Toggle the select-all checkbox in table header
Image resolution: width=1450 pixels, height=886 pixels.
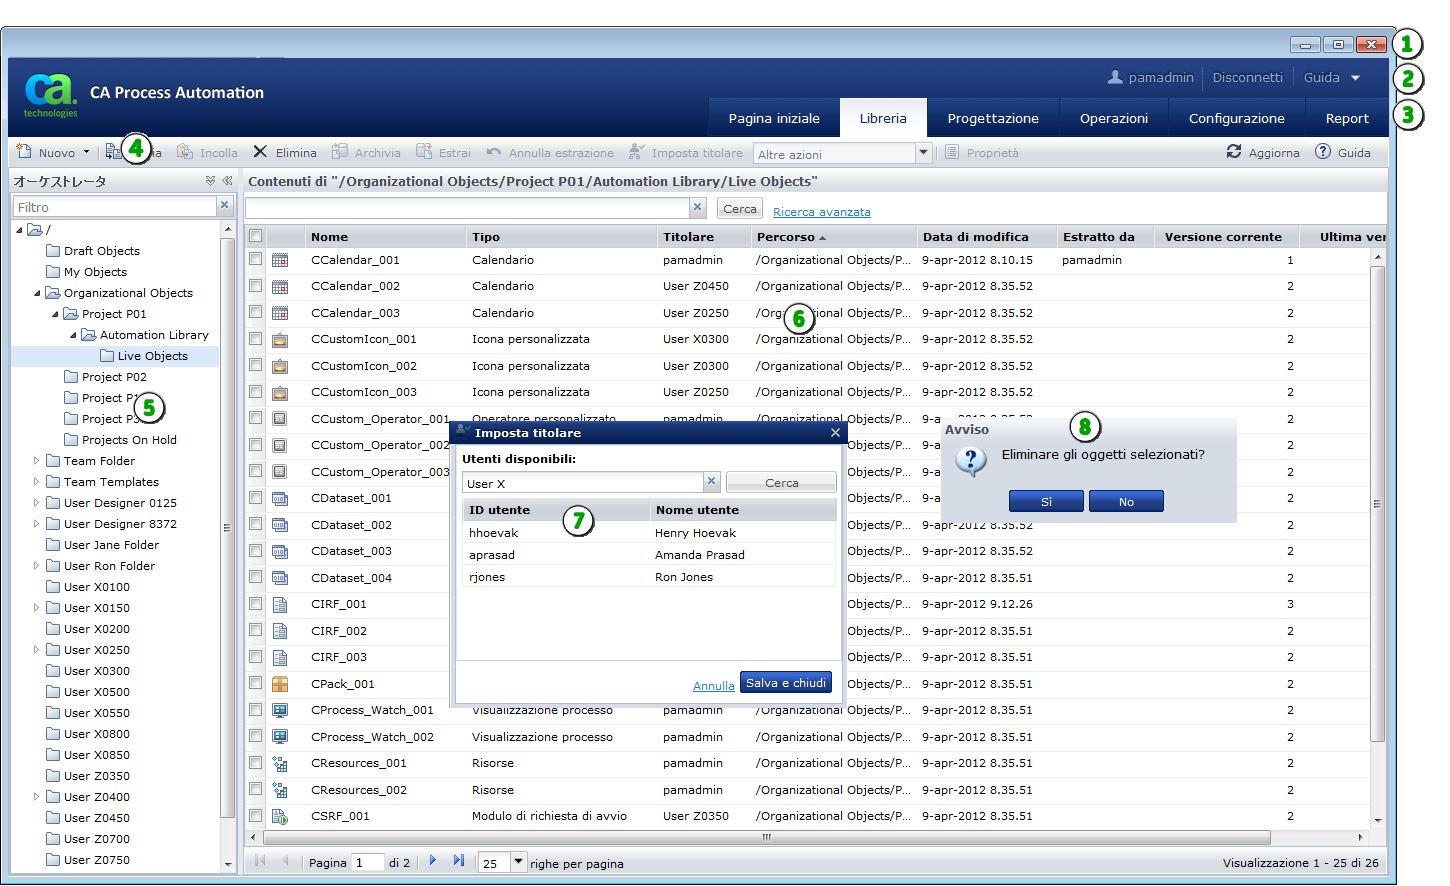[x=256, y=237]
